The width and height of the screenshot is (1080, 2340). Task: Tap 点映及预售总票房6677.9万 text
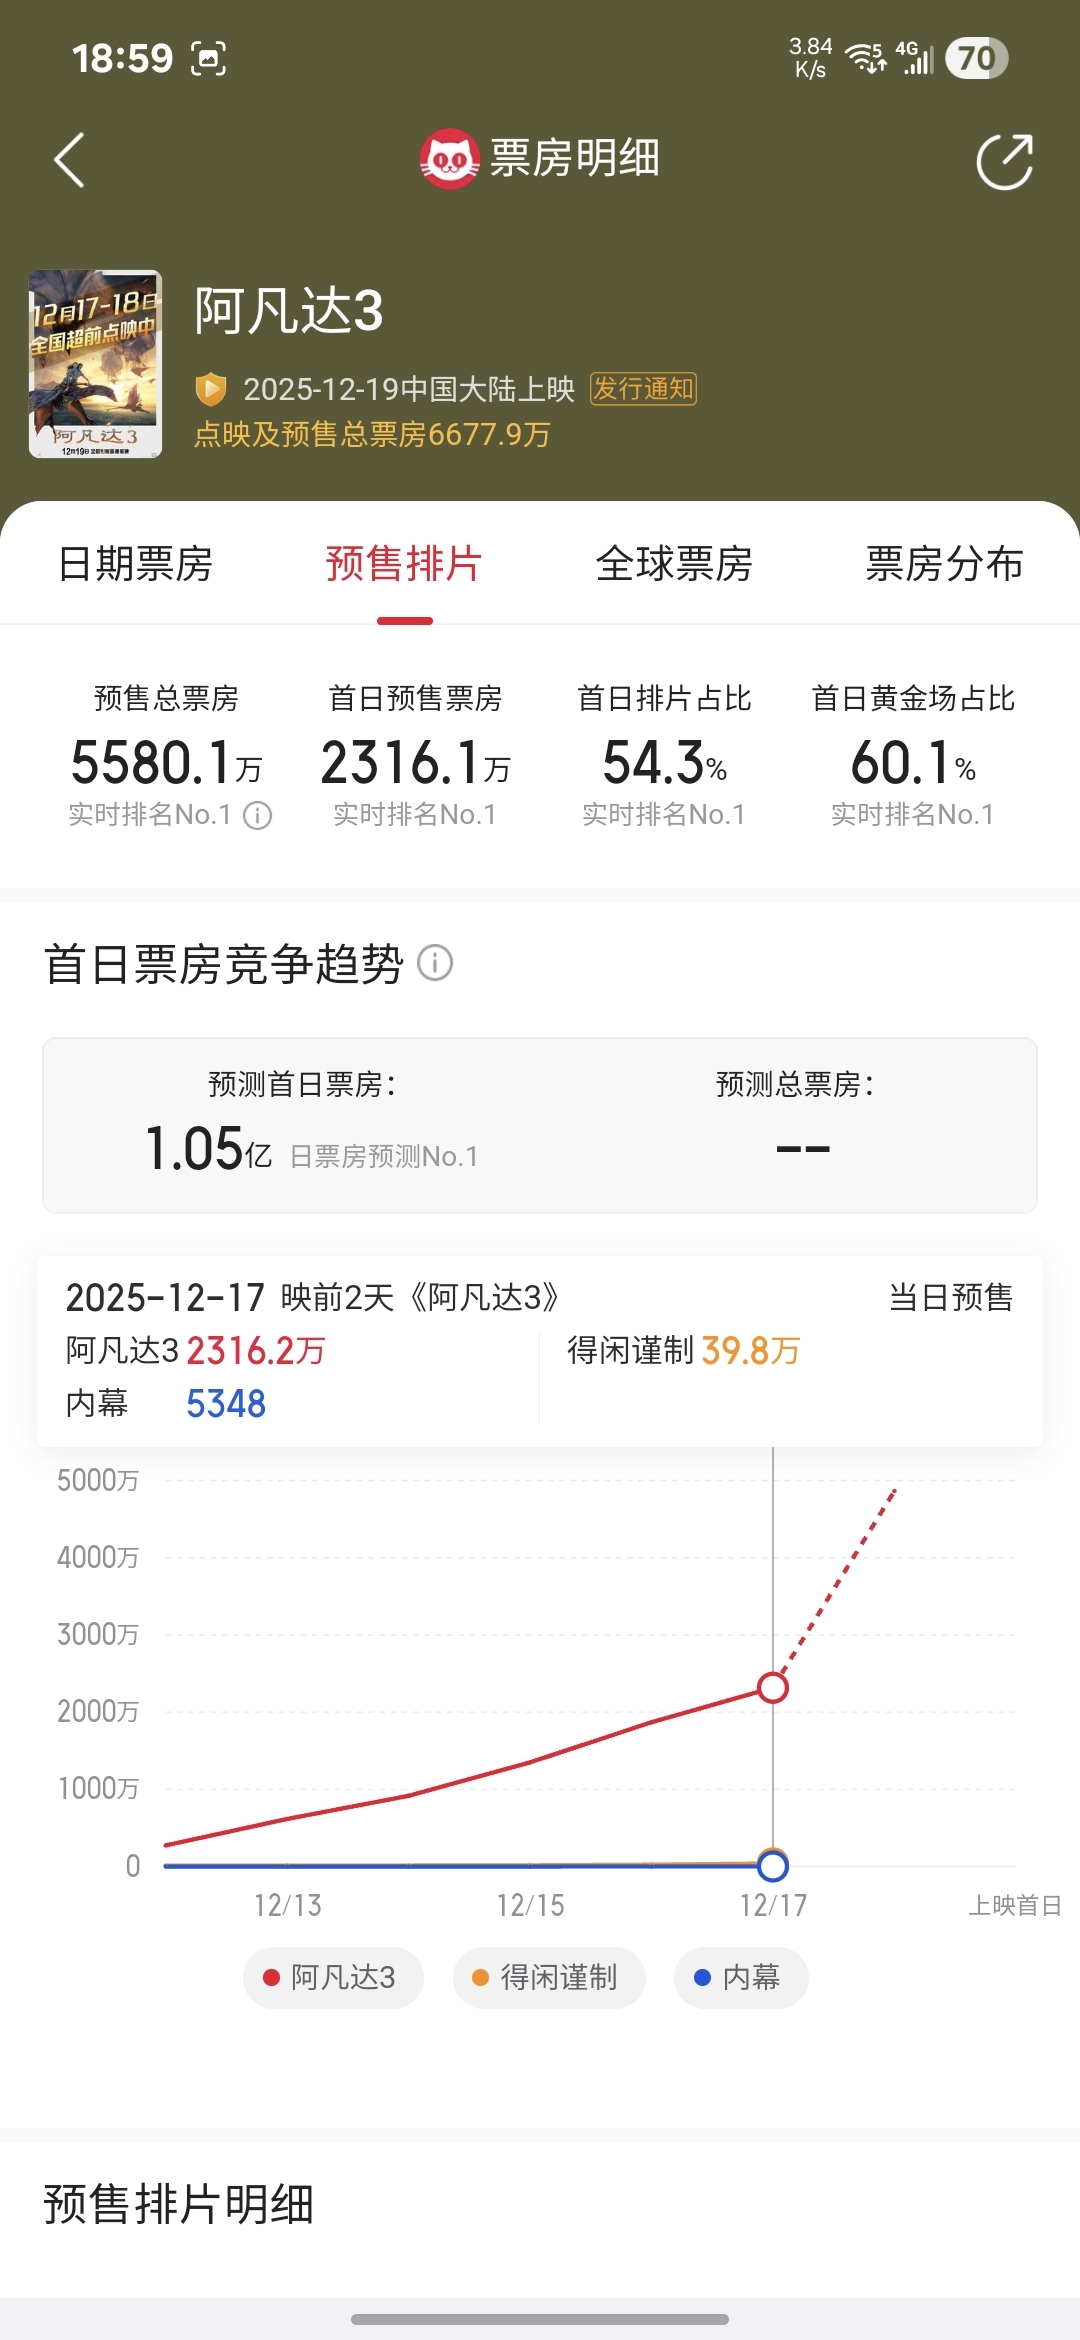(x=372, y=434)
